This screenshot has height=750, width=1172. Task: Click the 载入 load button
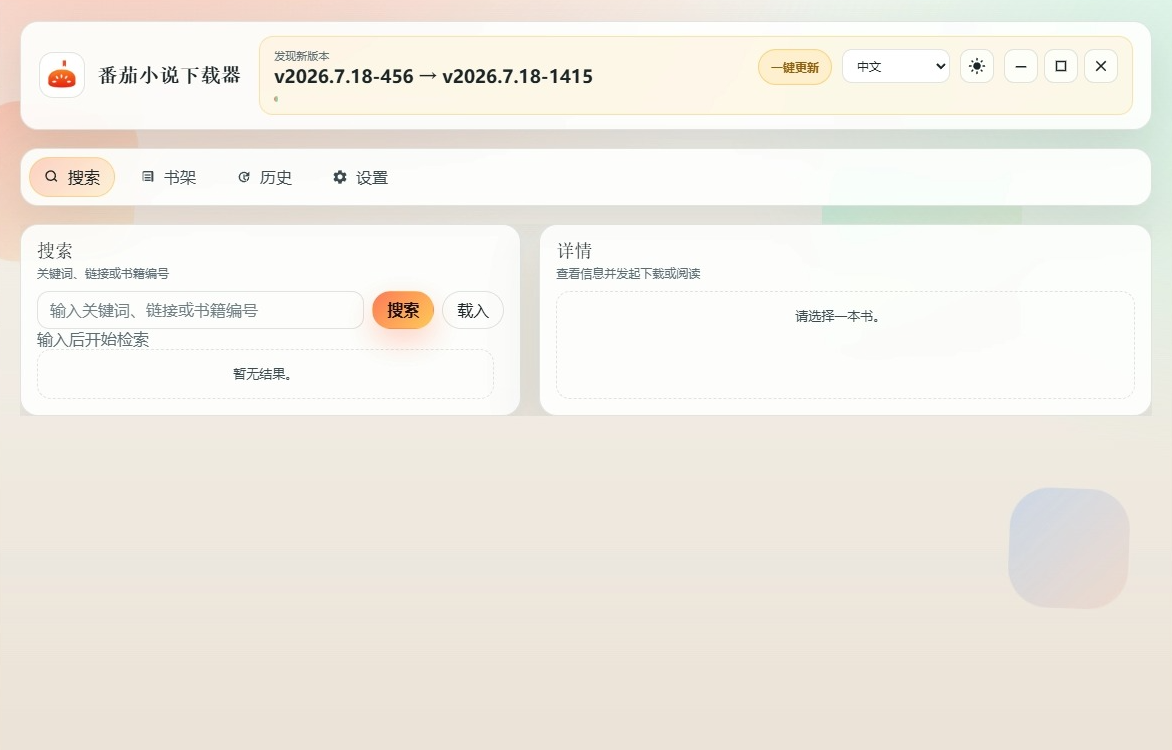coord(472,310)
